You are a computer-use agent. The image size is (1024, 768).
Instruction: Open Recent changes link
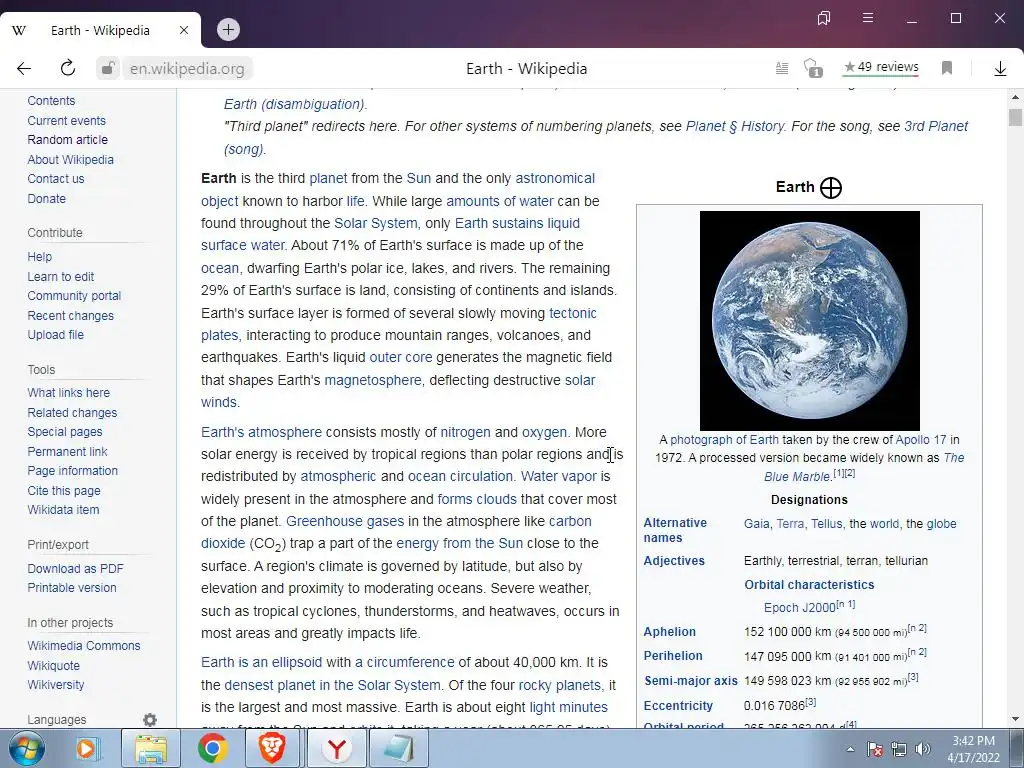[x=71, y=315]
